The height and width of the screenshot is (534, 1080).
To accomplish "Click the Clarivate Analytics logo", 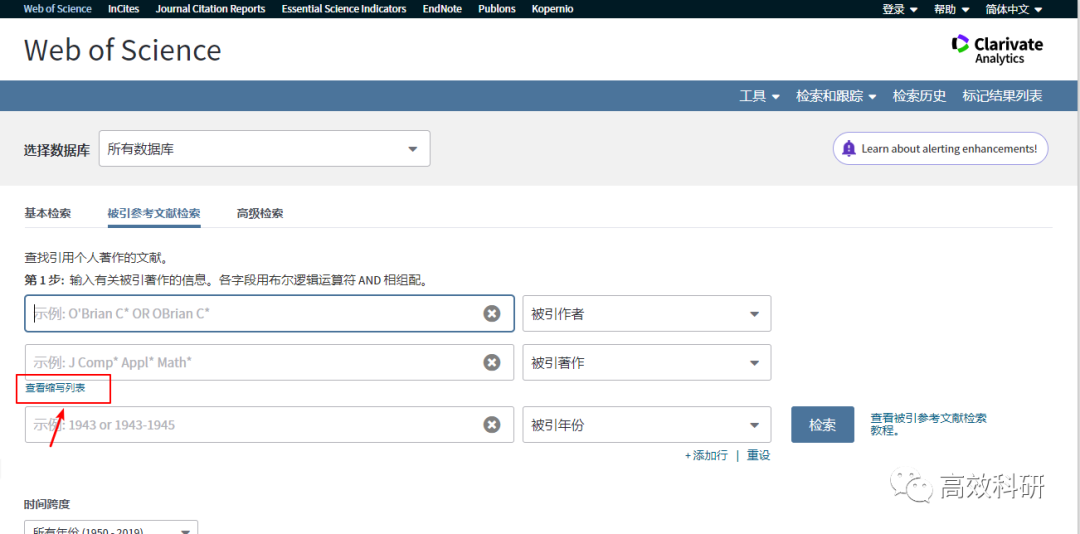I will 997,50.
